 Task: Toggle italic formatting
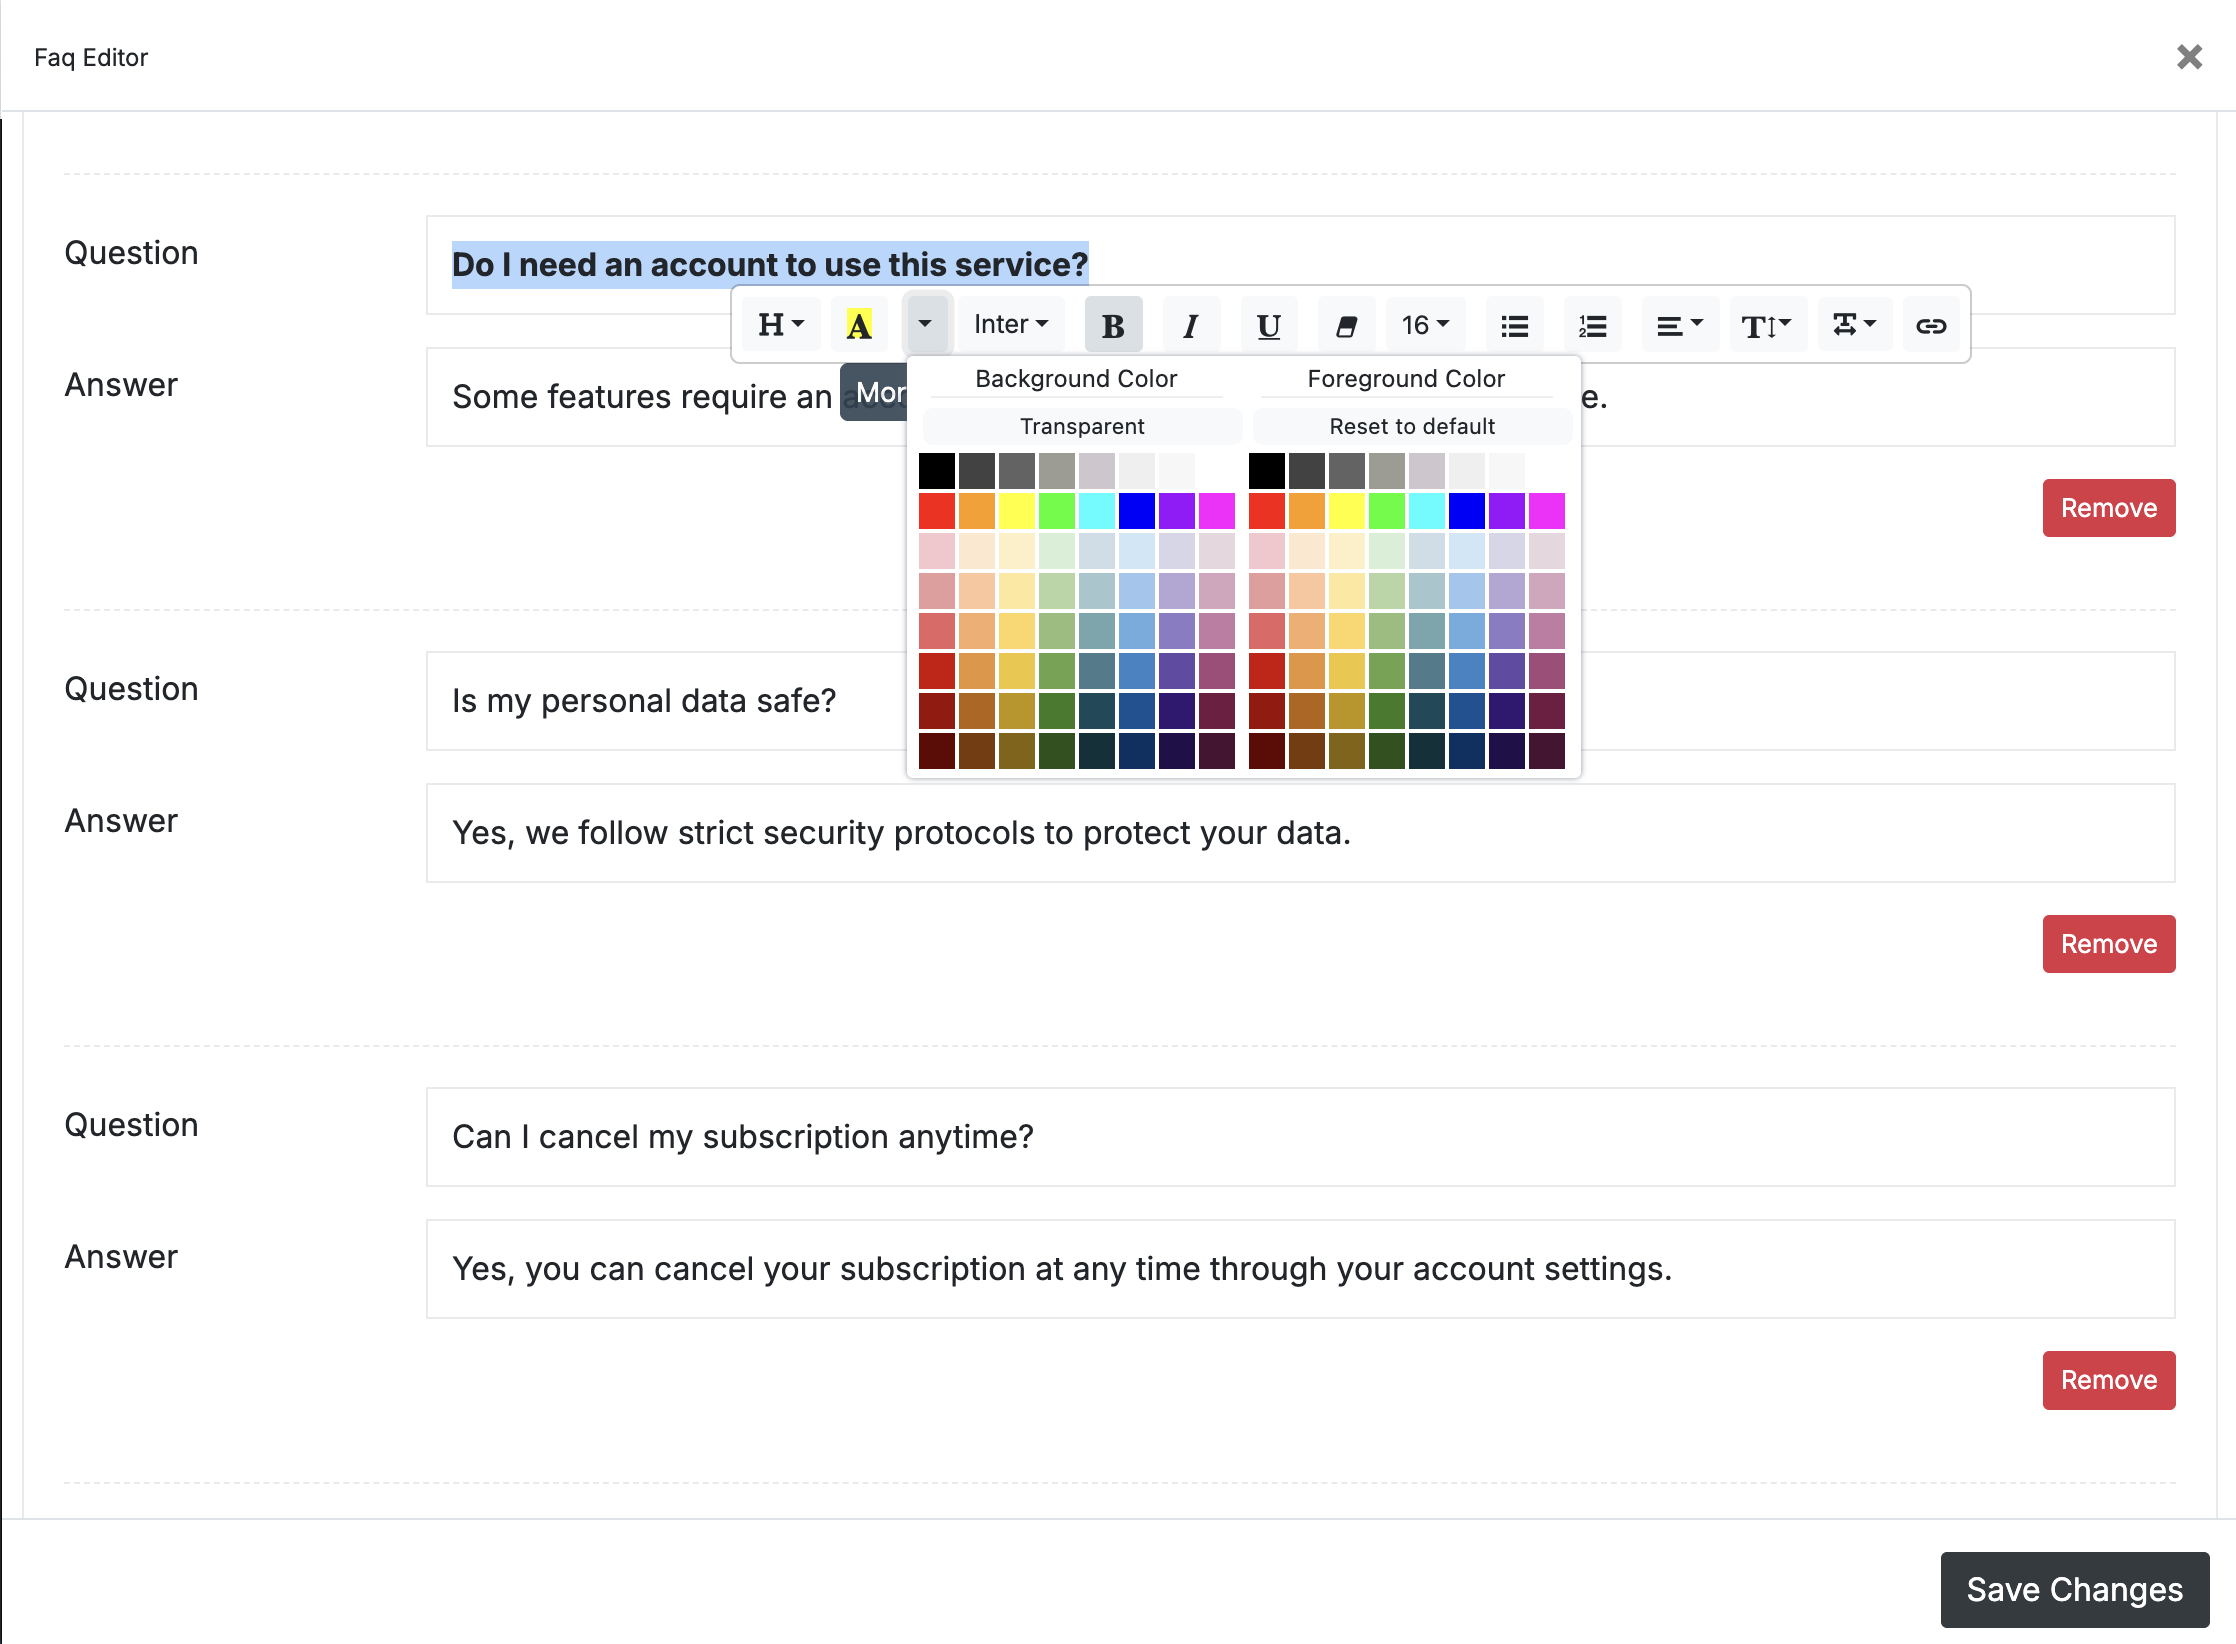click(x=1190, y=326)
